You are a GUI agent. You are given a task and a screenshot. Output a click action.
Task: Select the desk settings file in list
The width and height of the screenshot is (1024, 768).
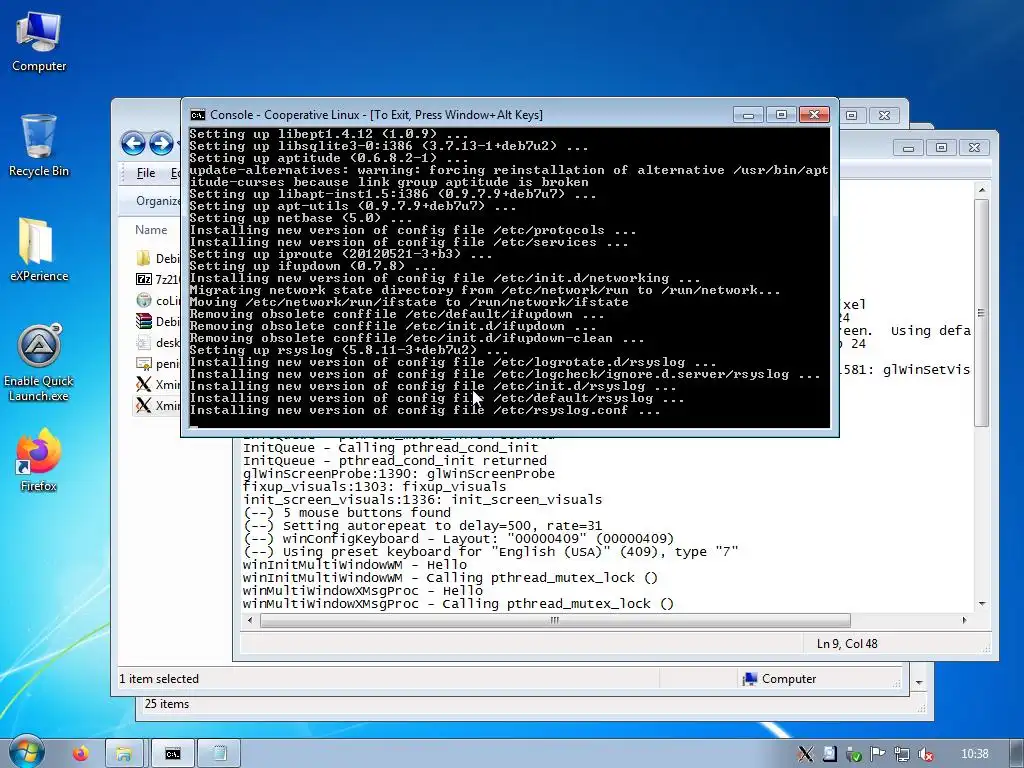point(157,342)
